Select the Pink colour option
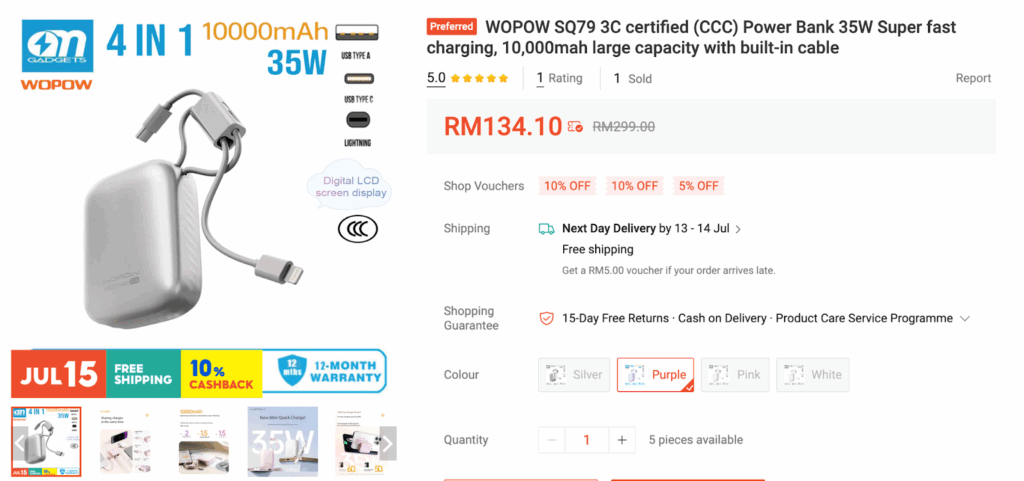The image size is (1024, 481). (x=735, y=375)
